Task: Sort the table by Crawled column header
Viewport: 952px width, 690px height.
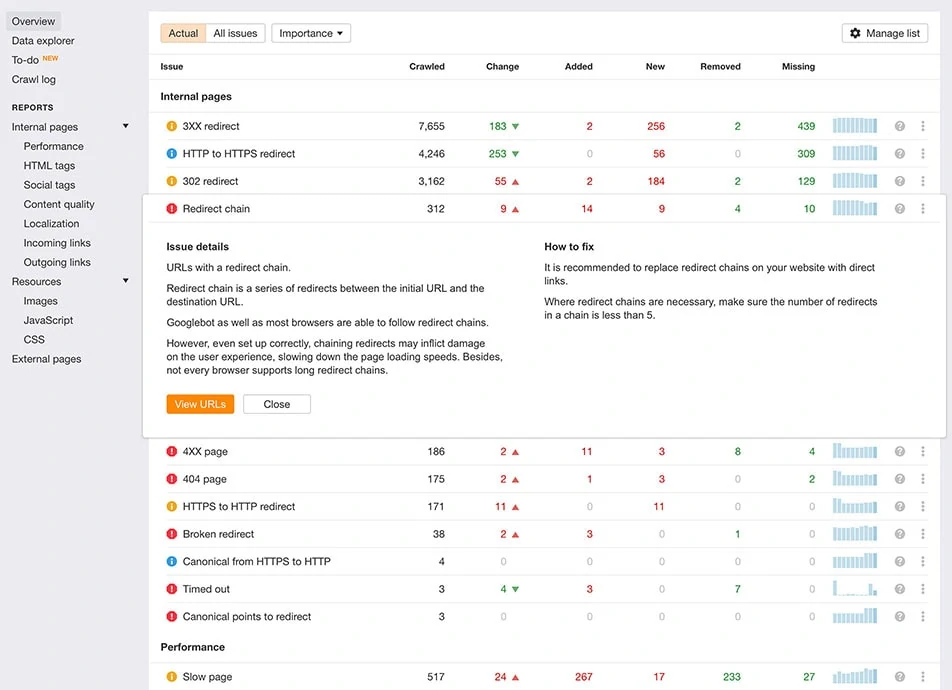Action: click(x=426, y=67)
